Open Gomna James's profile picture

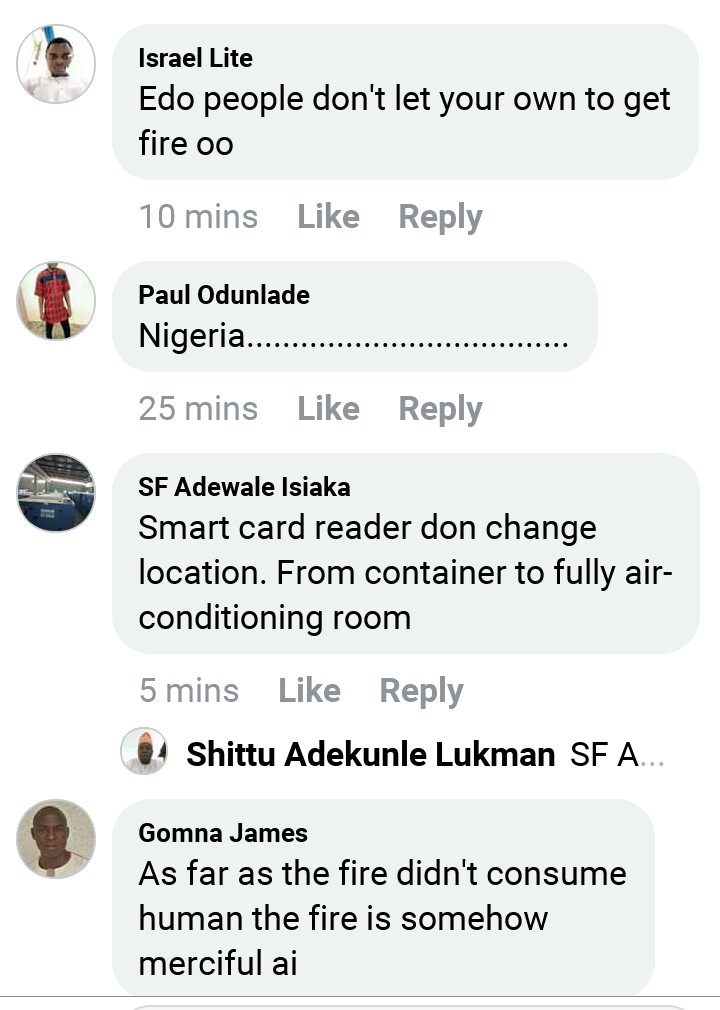56,838
